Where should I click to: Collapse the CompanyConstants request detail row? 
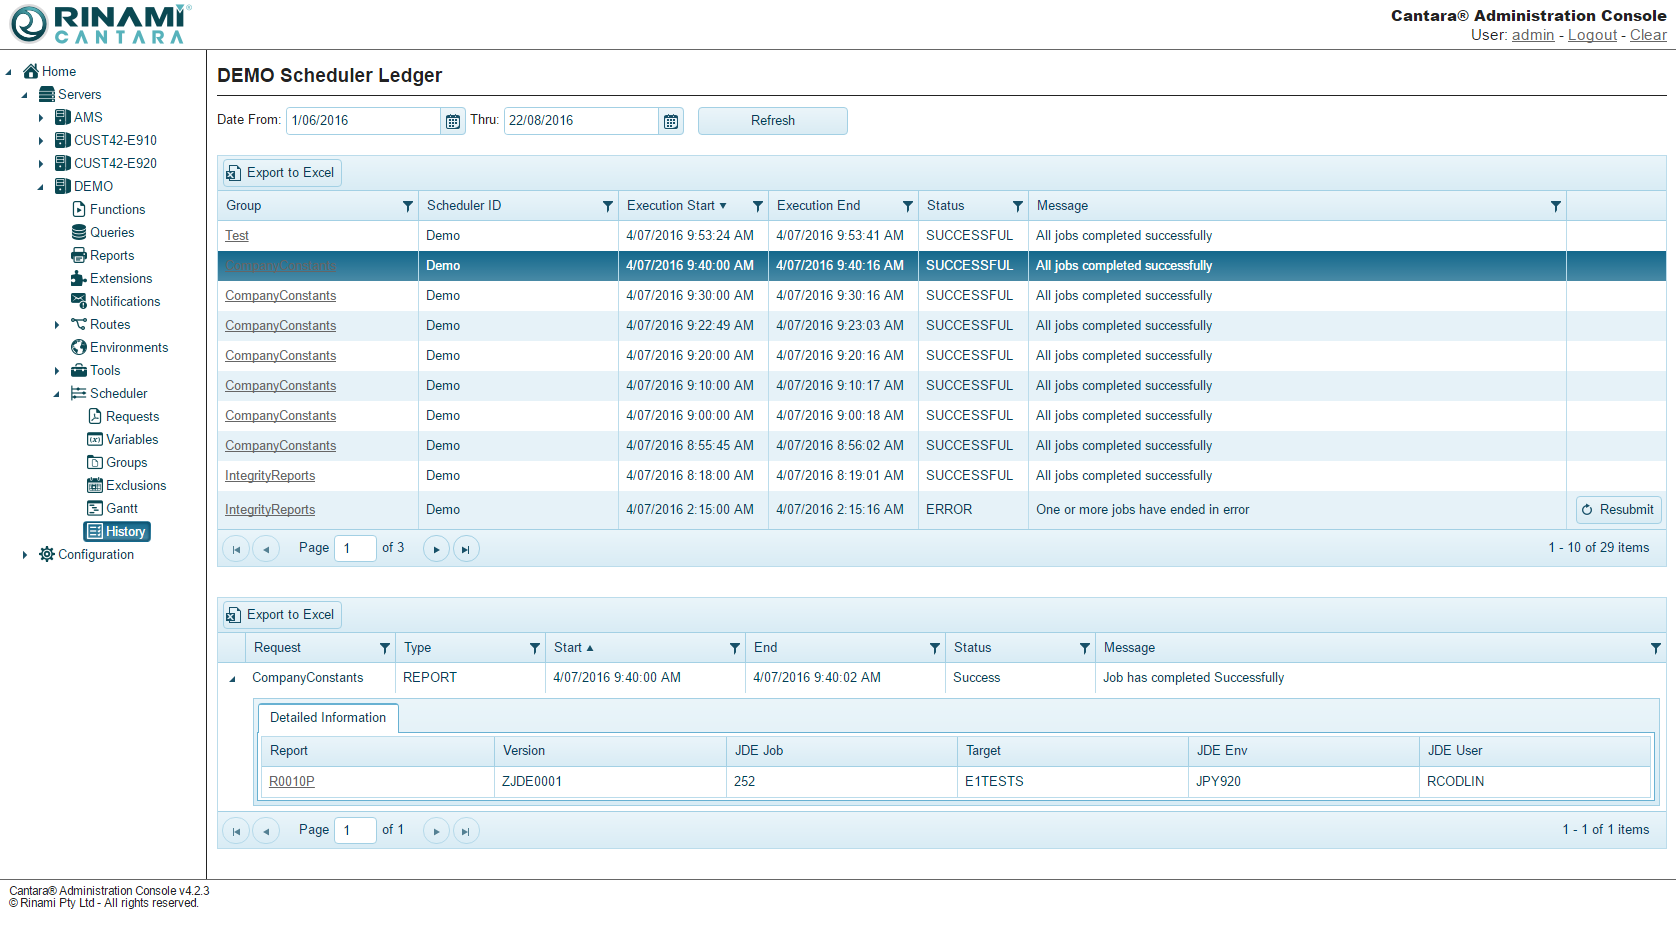click(233, 679)
